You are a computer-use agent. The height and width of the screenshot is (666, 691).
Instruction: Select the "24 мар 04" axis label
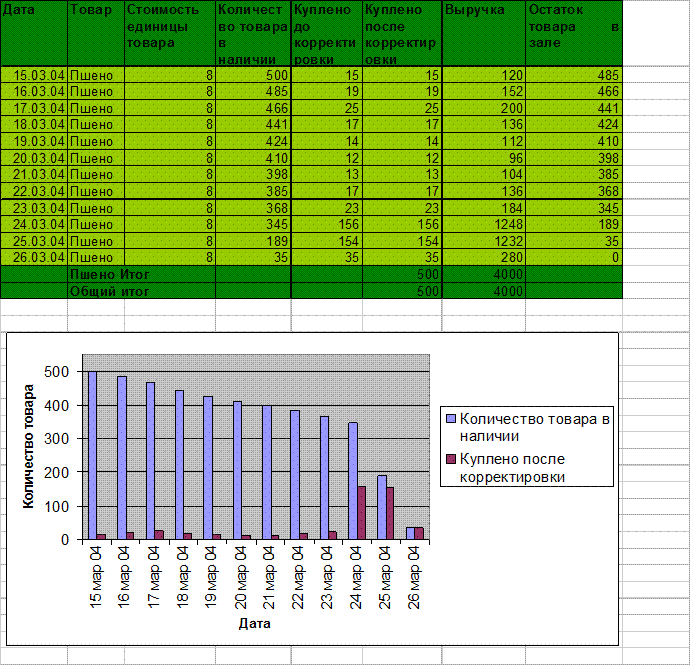[x=355, y=577]
